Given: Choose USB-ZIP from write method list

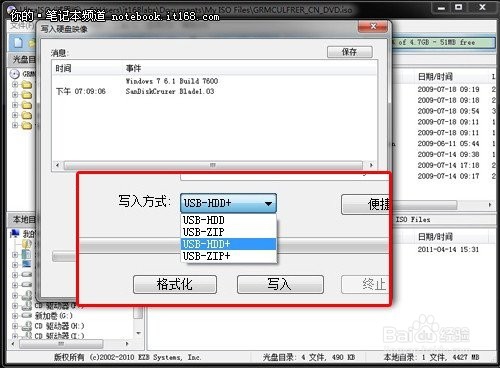Looking at the screenshot, I should pyautogui.click(x=229, y=232).
